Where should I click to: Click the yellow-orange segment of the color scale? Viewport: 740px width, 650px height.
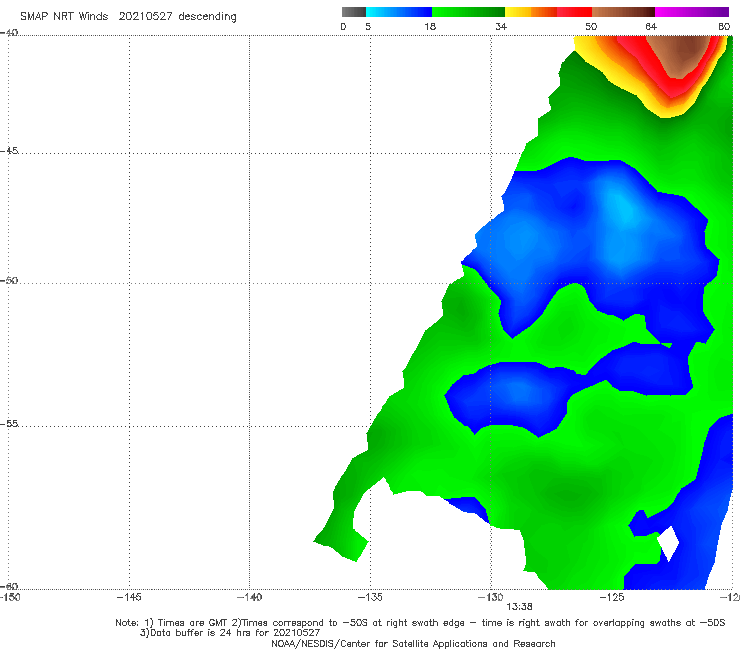coord(531,12)
